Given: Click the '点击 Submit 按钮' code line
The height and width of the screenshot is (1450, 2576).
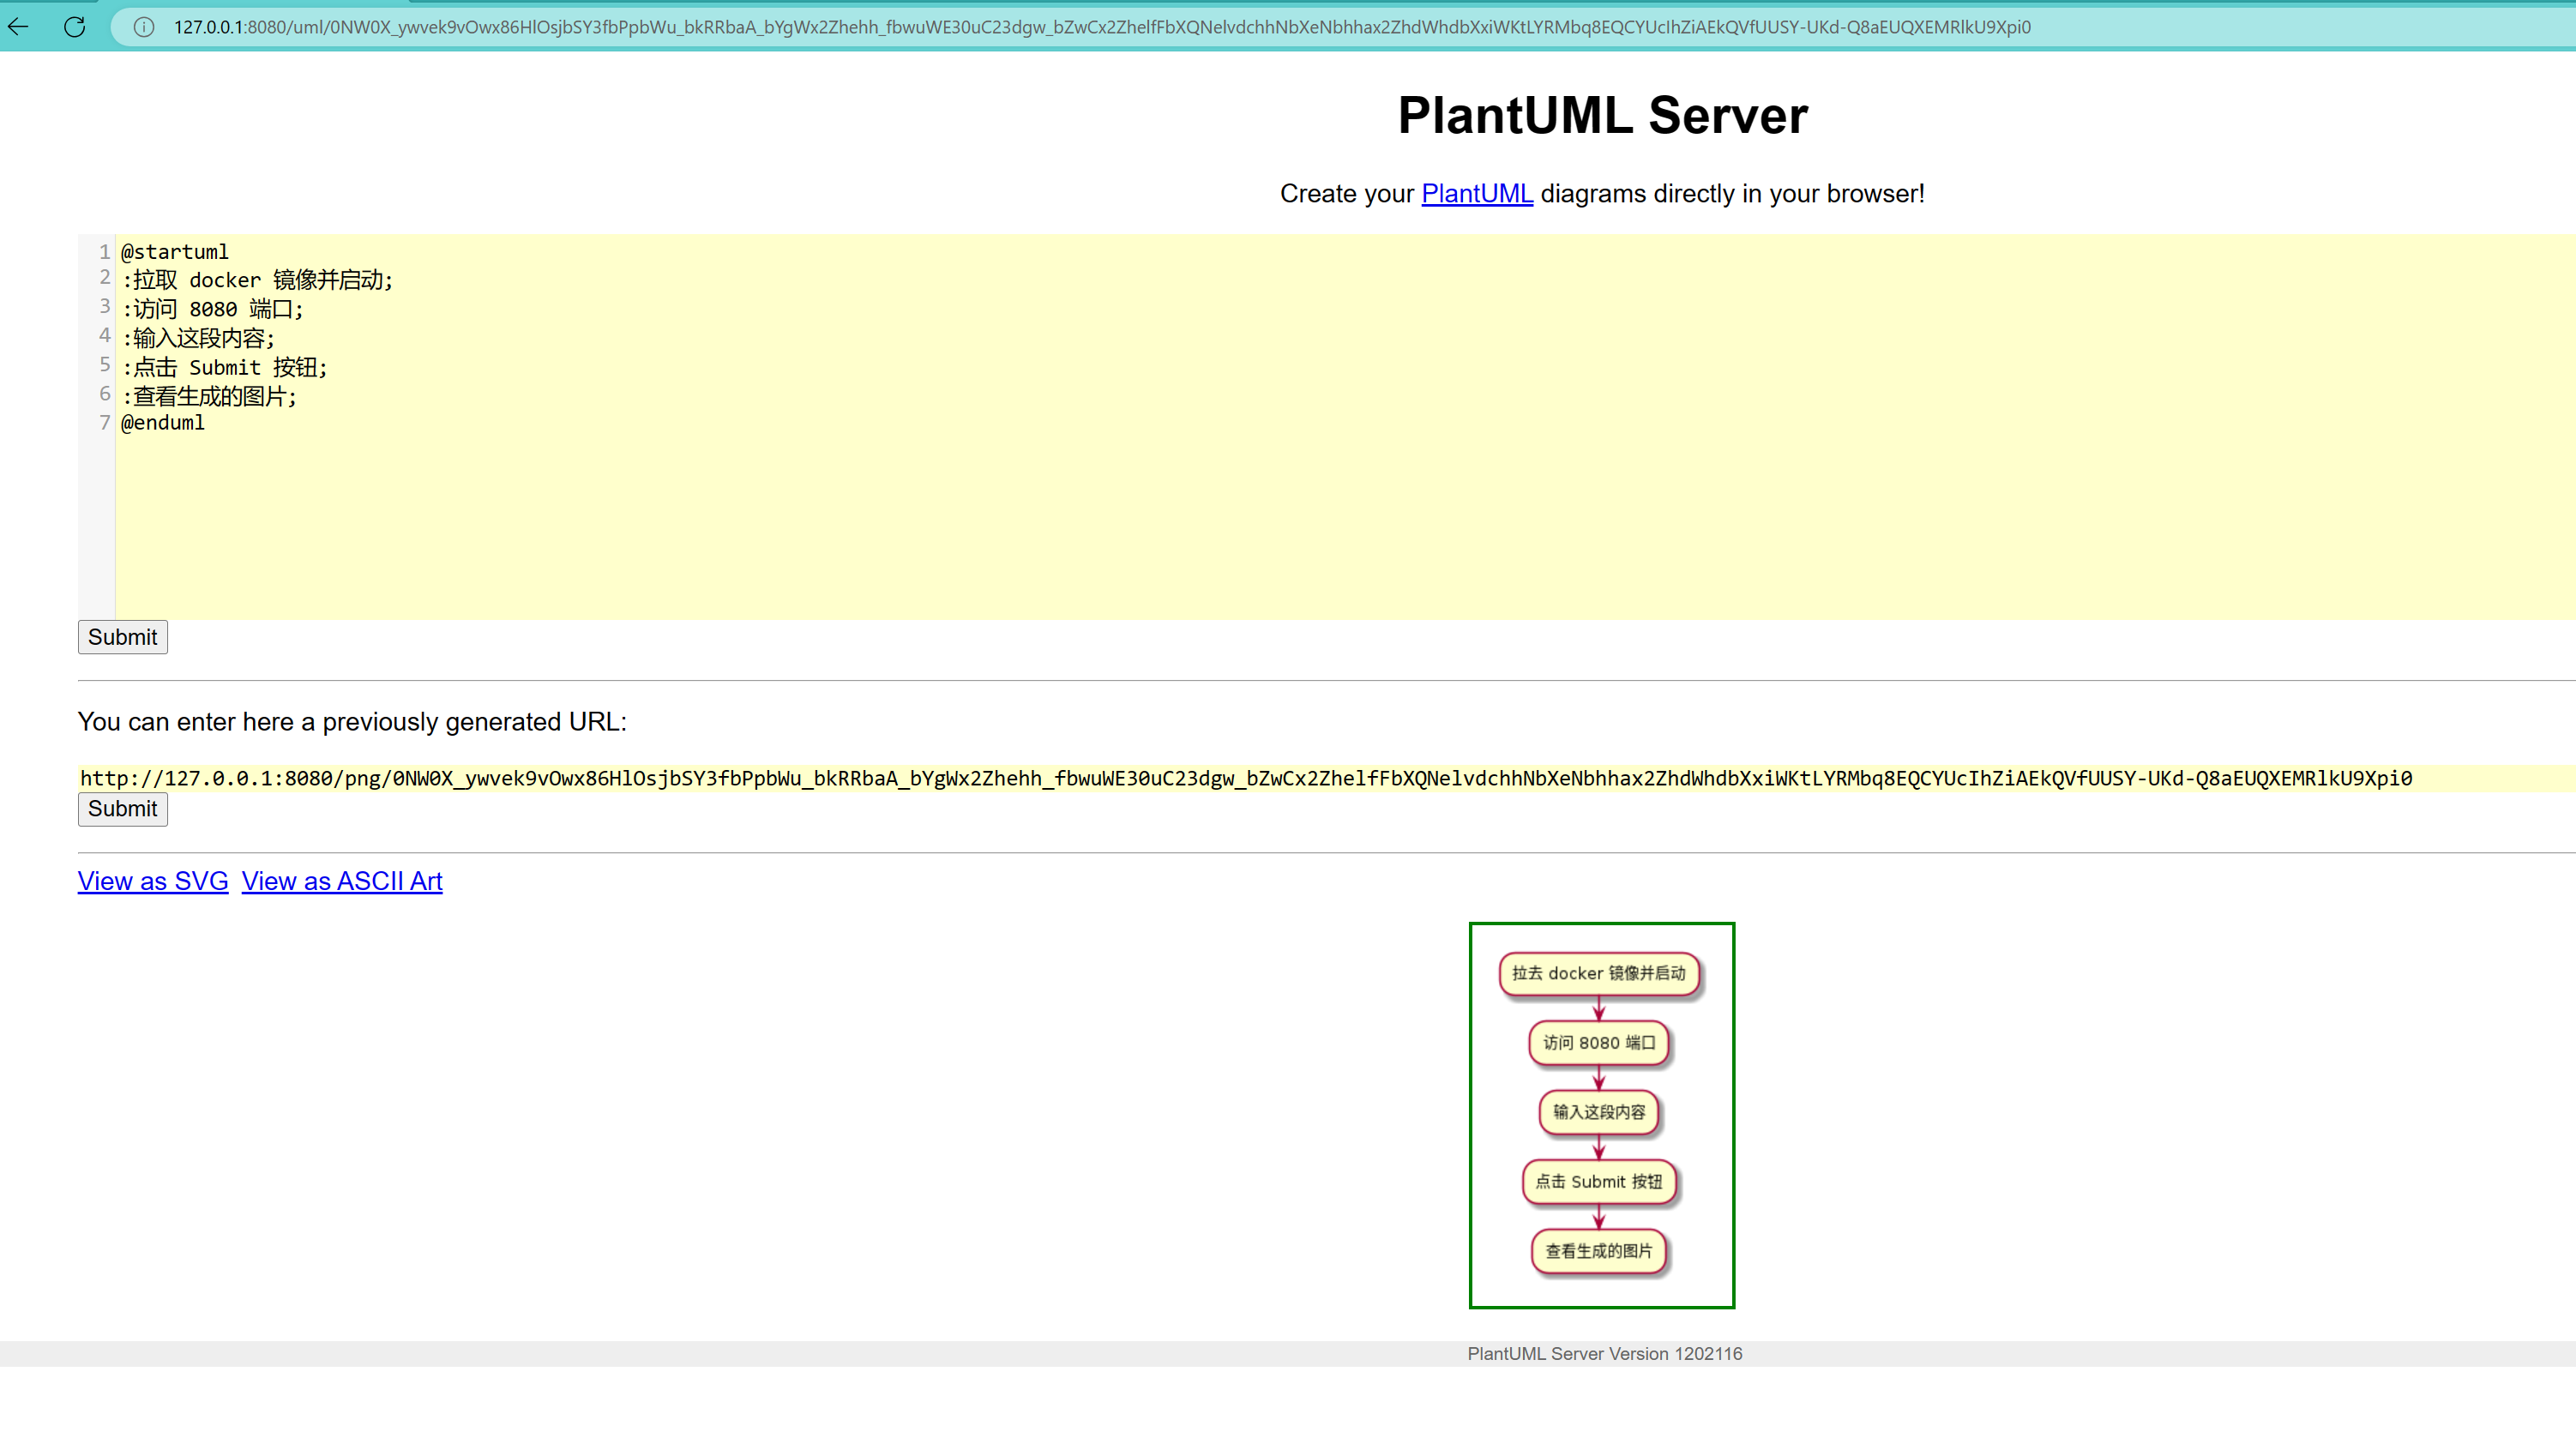Looking at the screenshot, I should pos(224,367).
